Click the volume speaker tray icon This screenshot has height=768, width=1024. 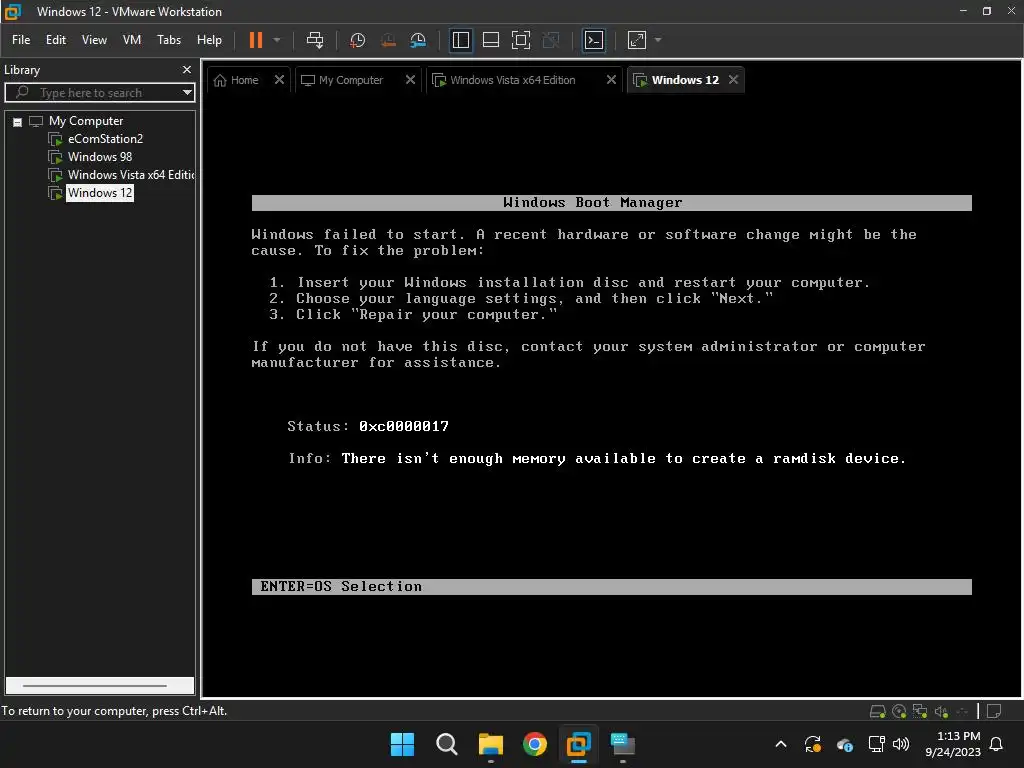tap(901, 744)
